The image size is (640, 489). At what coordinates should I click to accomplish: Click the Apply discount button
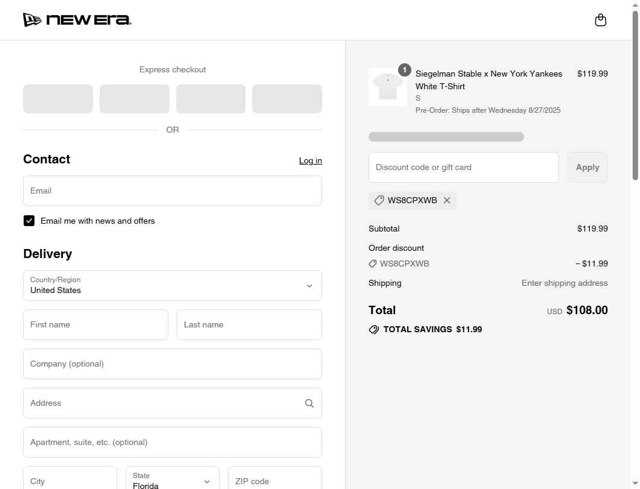tap(587, 167)
